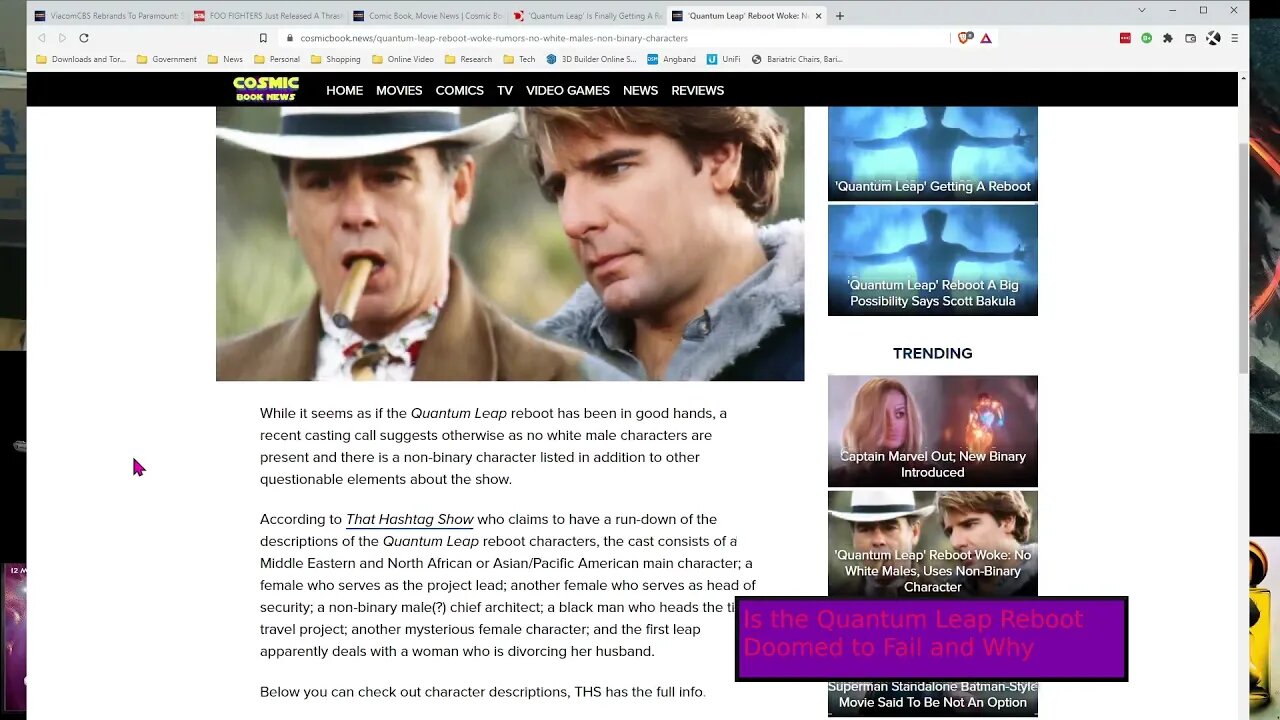Image resolution: width=1280 pixels, height=720 pixels.
Task: Bookmark this page with the bookmark icon
Action: point(263,38)
